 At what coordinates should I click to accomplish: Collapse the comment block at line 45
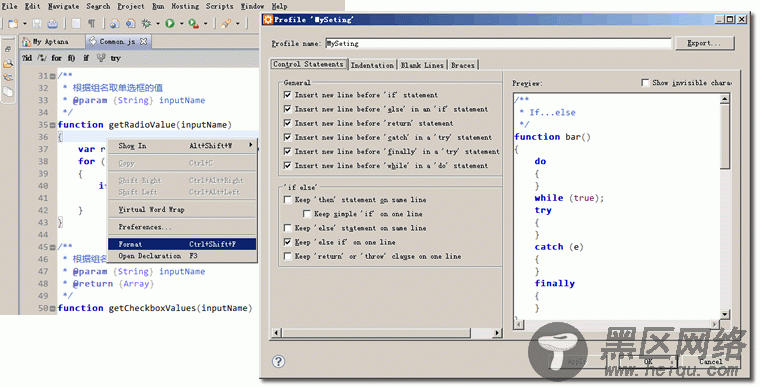52,247
